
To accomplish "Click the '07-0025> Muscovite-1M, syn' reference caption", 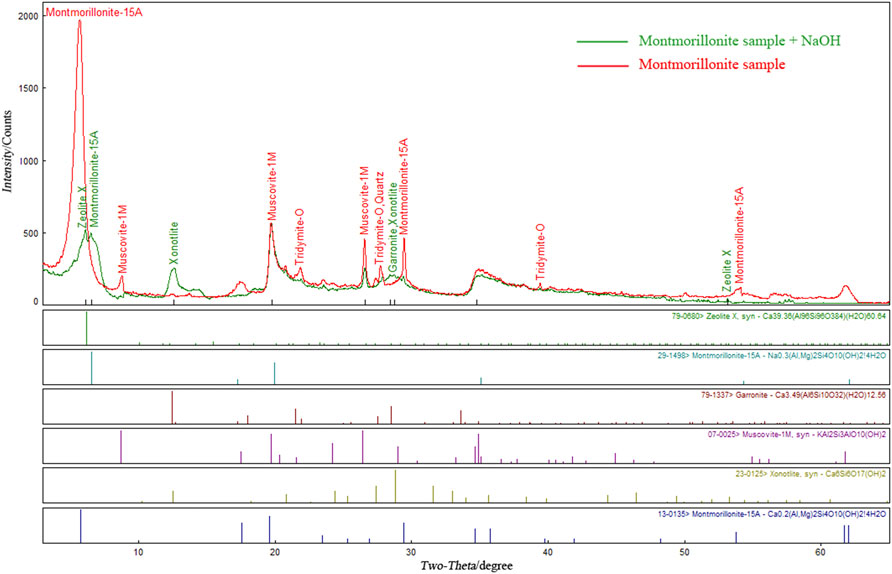I will point(796,434).
